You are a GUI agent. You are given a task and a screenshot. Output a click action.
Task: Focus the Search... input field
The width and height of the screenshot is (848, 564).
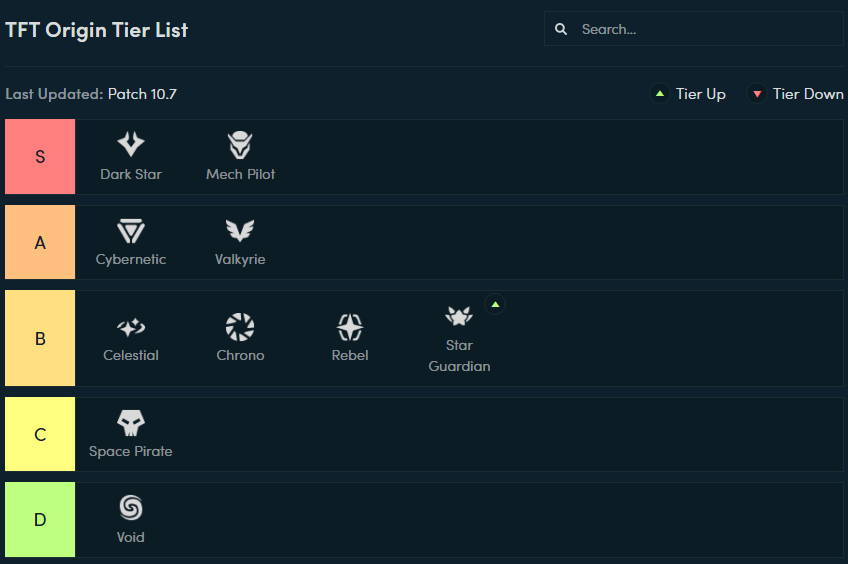click(693, 29)
